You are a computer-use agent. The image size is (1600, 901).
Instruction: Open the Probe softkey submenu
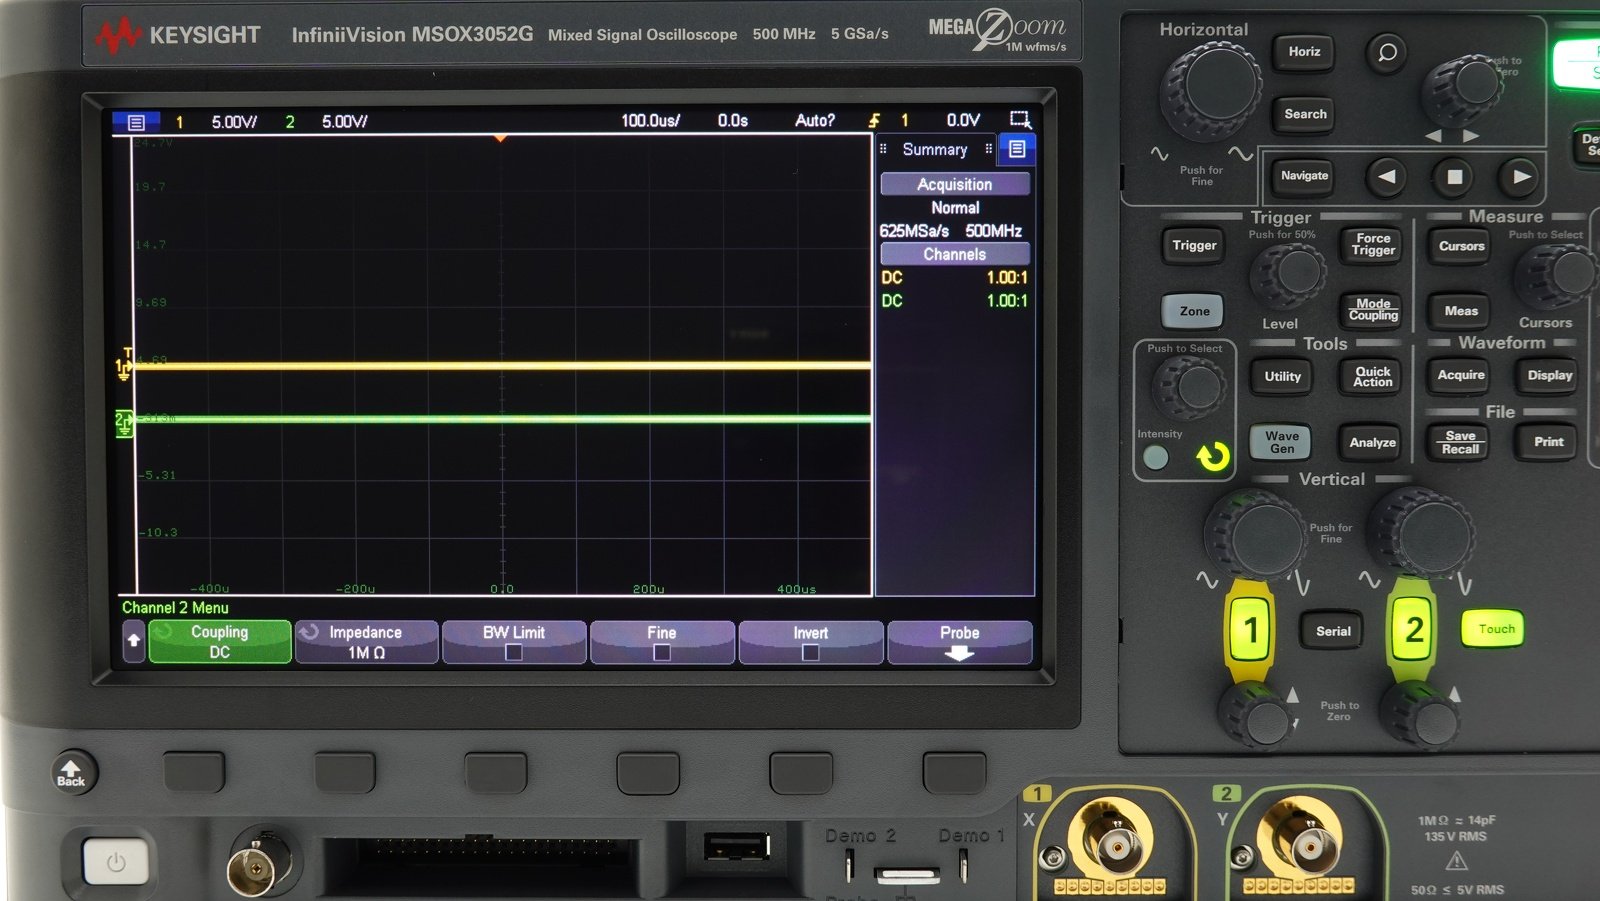(960, 642)
